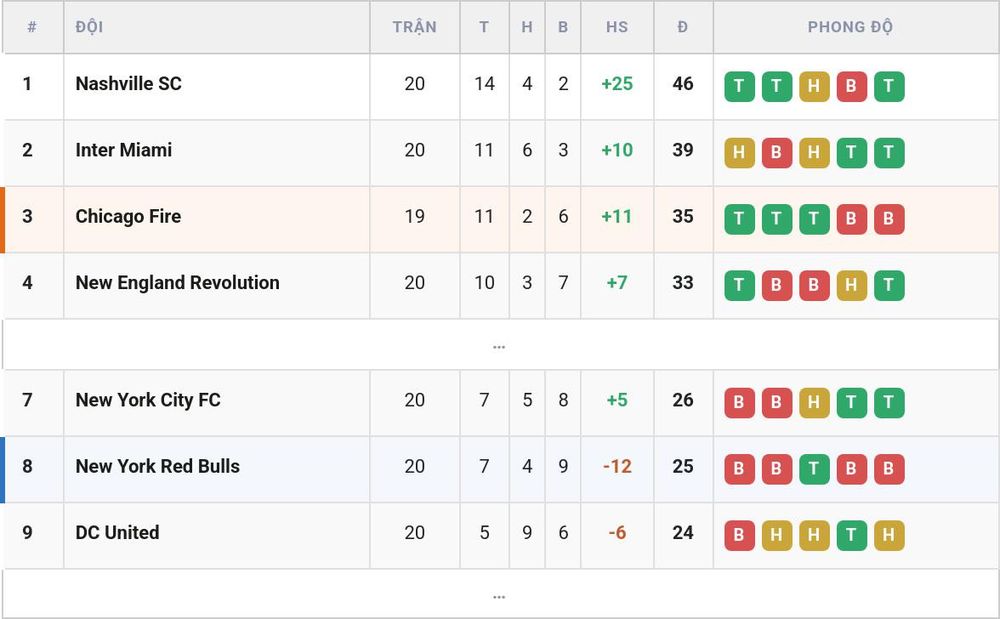Expand hidden rows below DC United
The width and height of the screenshot is (1000, 619).
[x=499, y=594]
